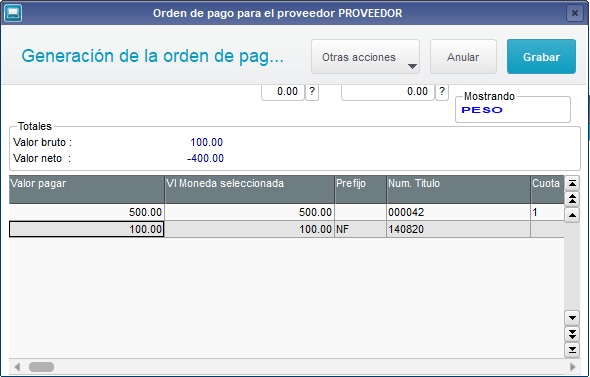Move up one row with the up arrow
The width and height of the screenshot is (590, 377).
coord(572,215)
